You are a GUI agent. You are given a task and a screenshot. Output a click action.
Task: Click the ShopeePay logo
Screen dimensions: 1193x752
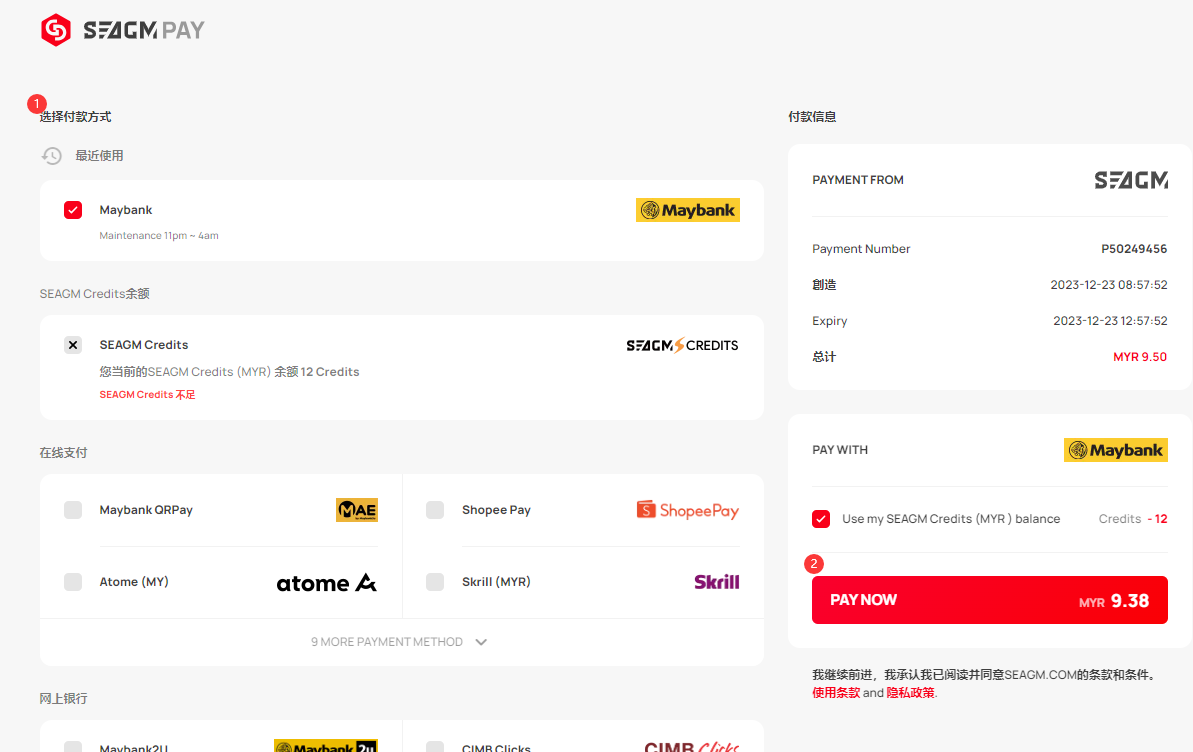[688, 510]
